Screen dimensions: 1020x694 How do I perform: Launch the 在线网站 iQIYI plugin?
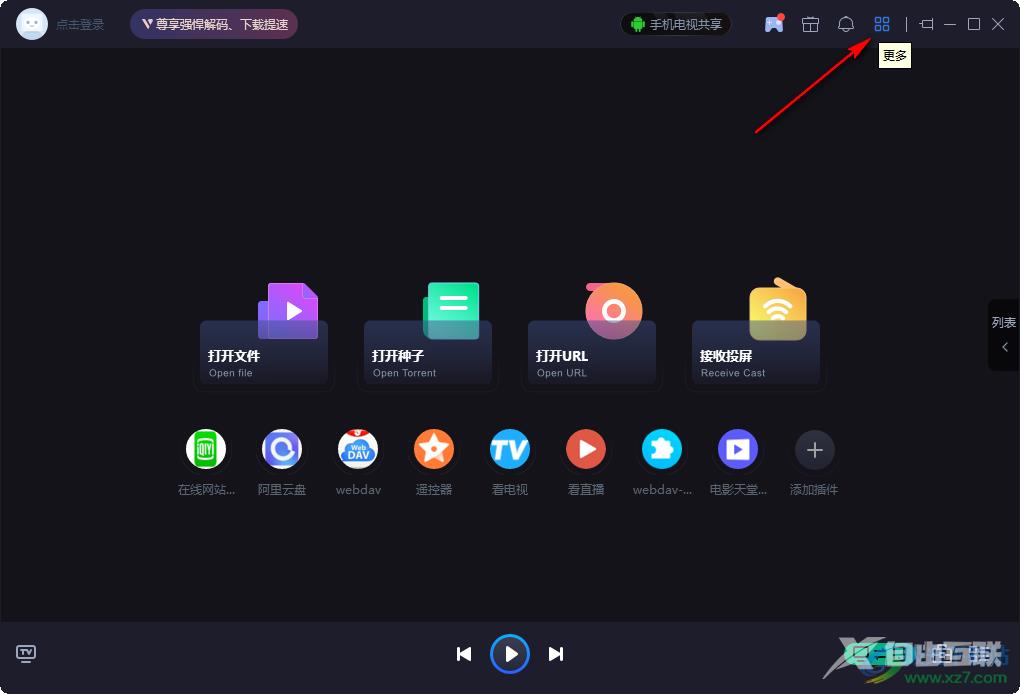(206, 449)
